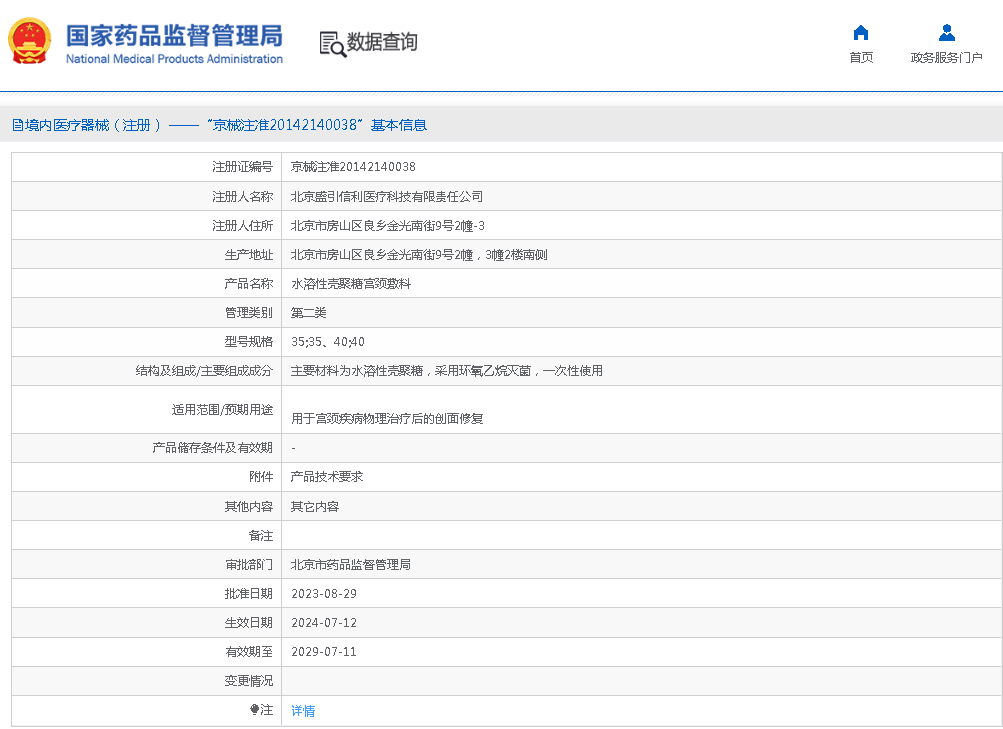This screenshot has height=729, width=1003.
Task: Click registrant name 北京盛引信利医疗科技有限责任公司
Action: [x=386, y=197]
